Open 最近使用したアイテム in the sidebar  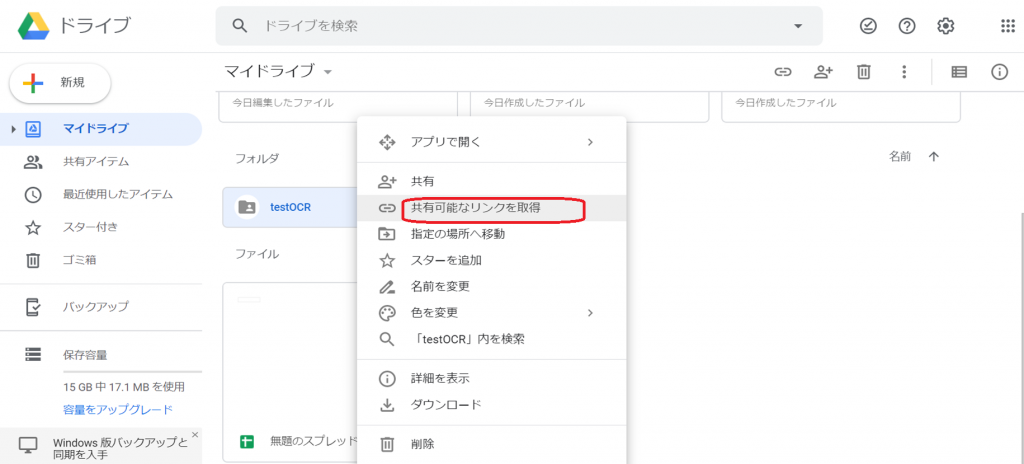pos(101,194)
